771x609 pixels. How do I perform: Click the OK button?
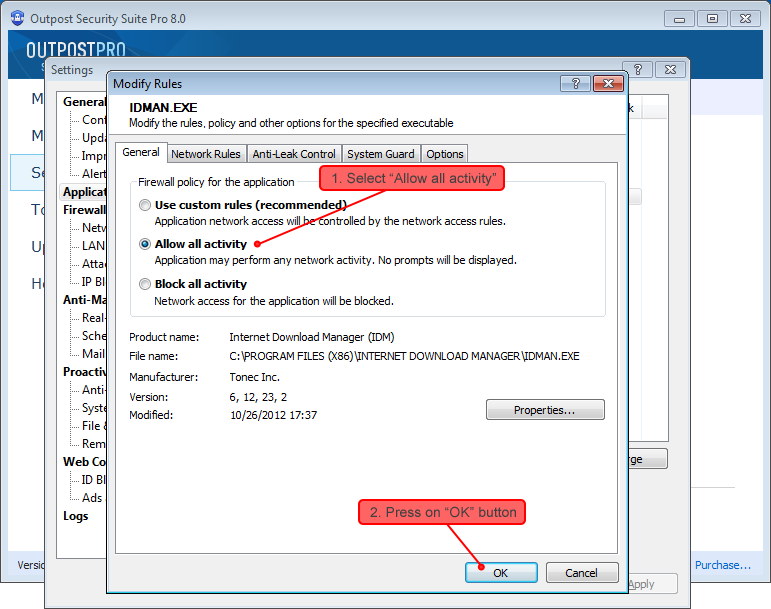pos(501,573)
